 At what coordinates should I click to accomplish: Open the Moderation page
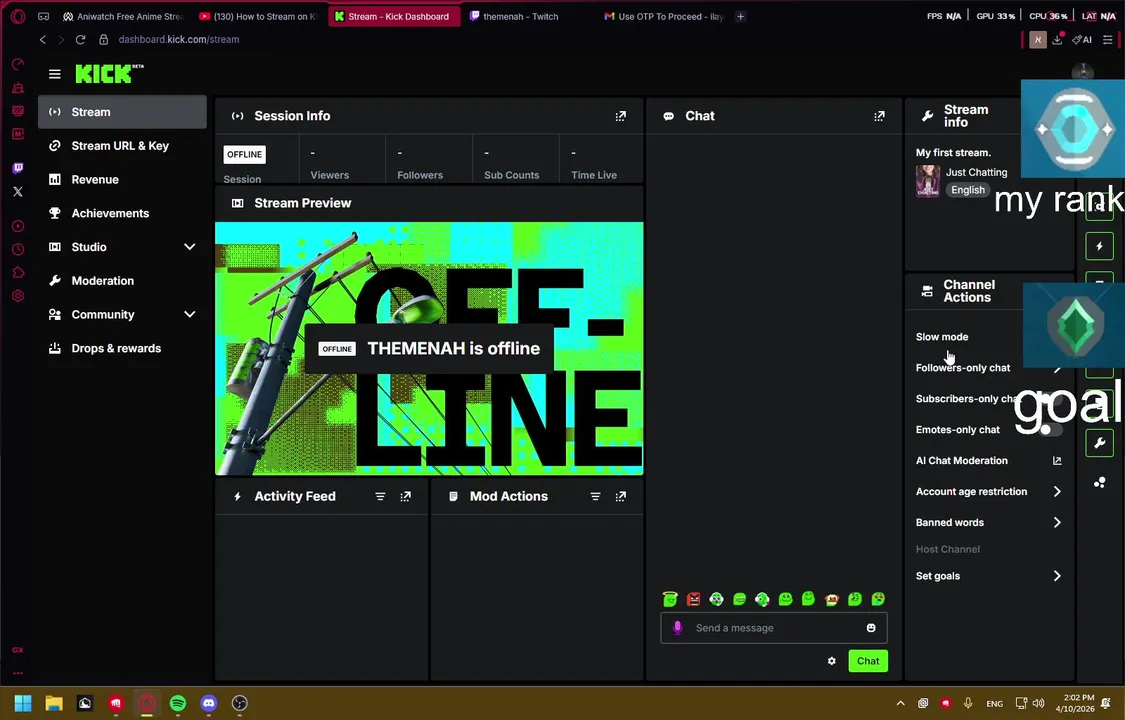point(123,280)
